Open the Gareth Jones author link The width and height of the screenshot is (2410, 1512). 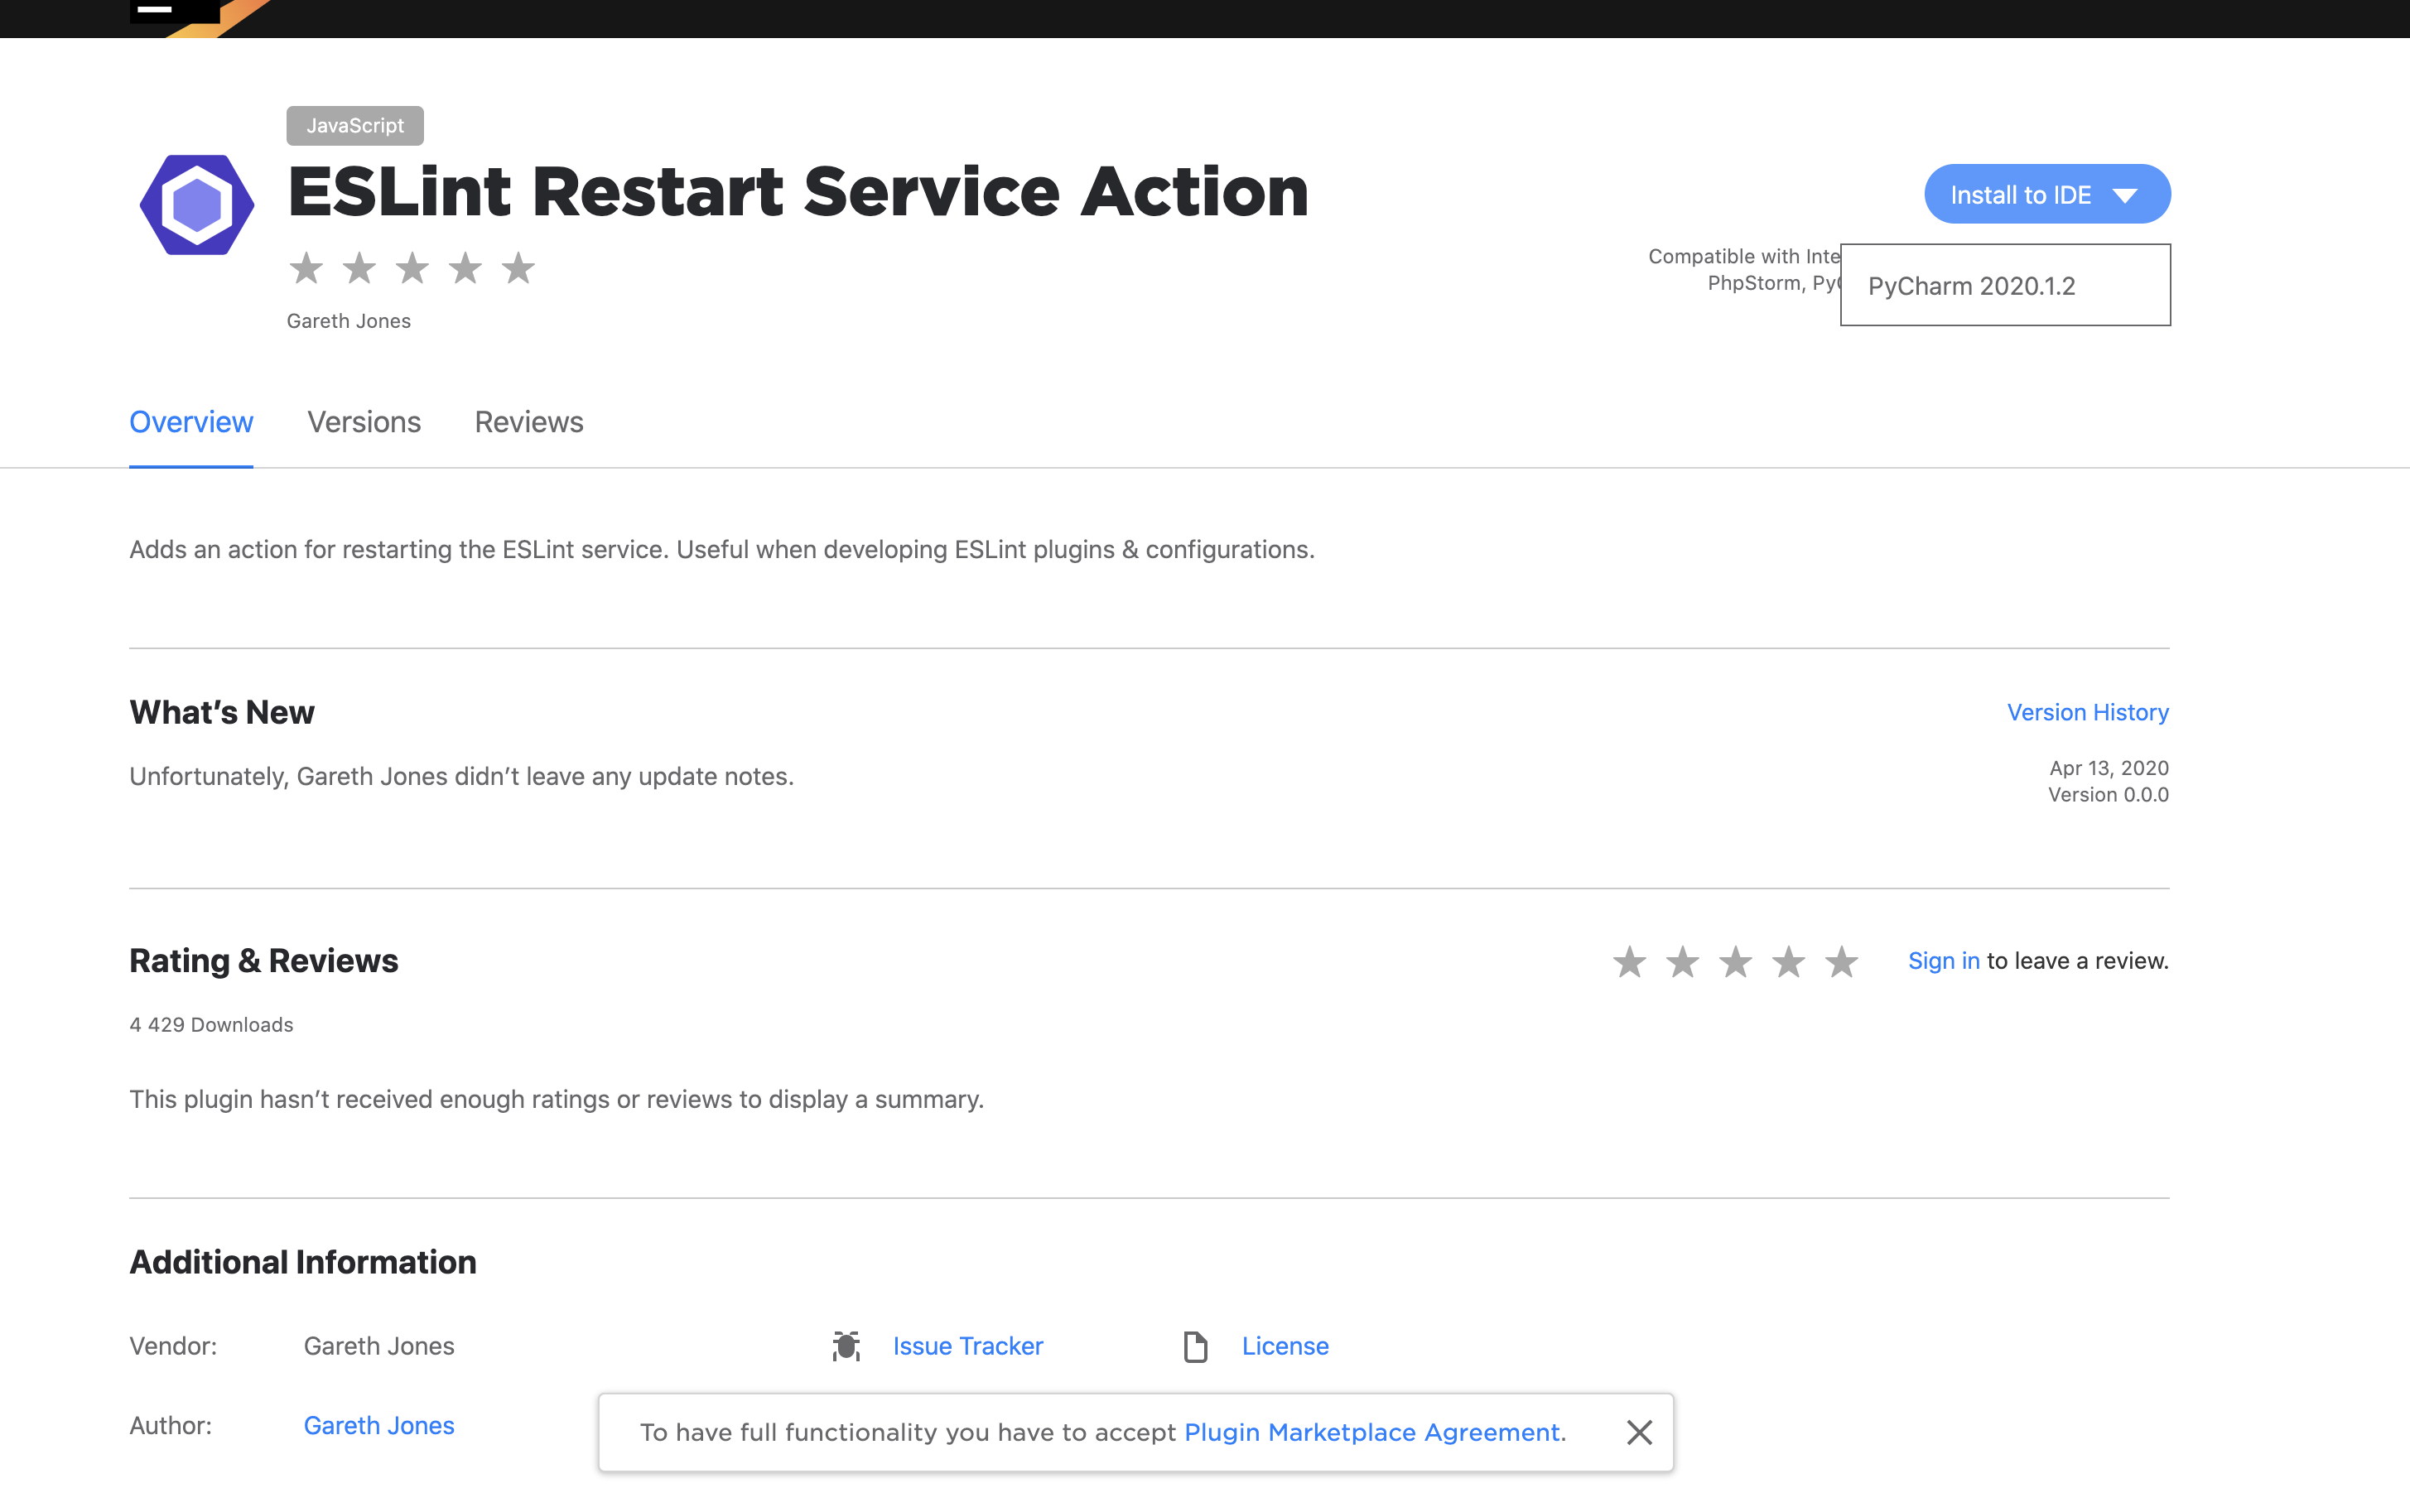(379, 1425)
